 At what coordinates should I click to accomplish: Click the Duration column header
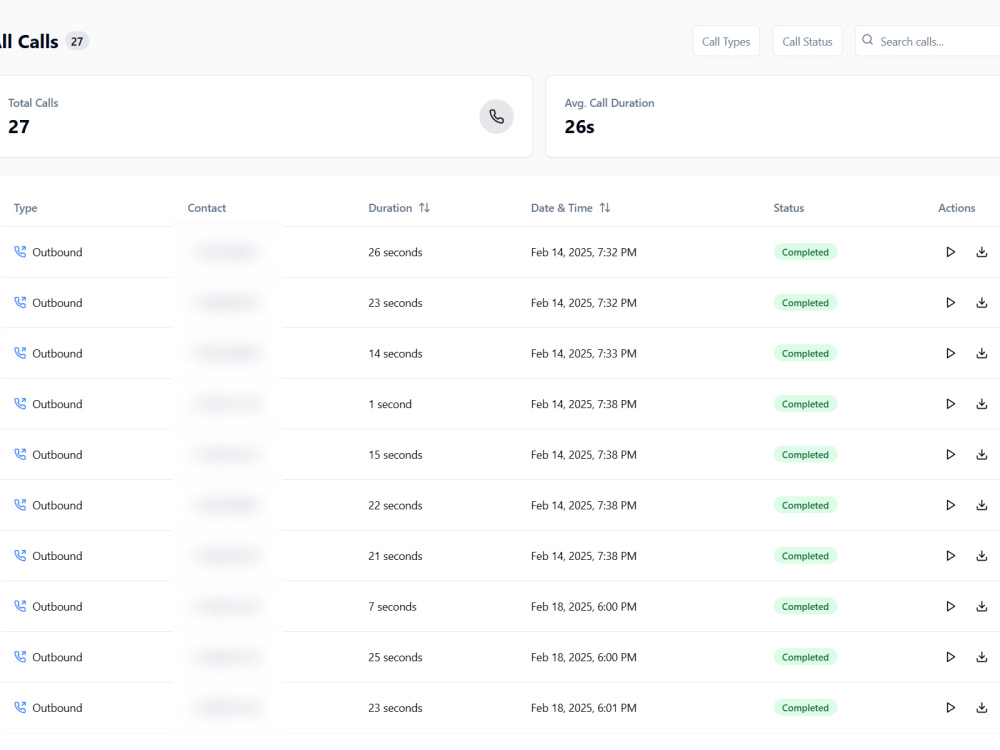390,208
